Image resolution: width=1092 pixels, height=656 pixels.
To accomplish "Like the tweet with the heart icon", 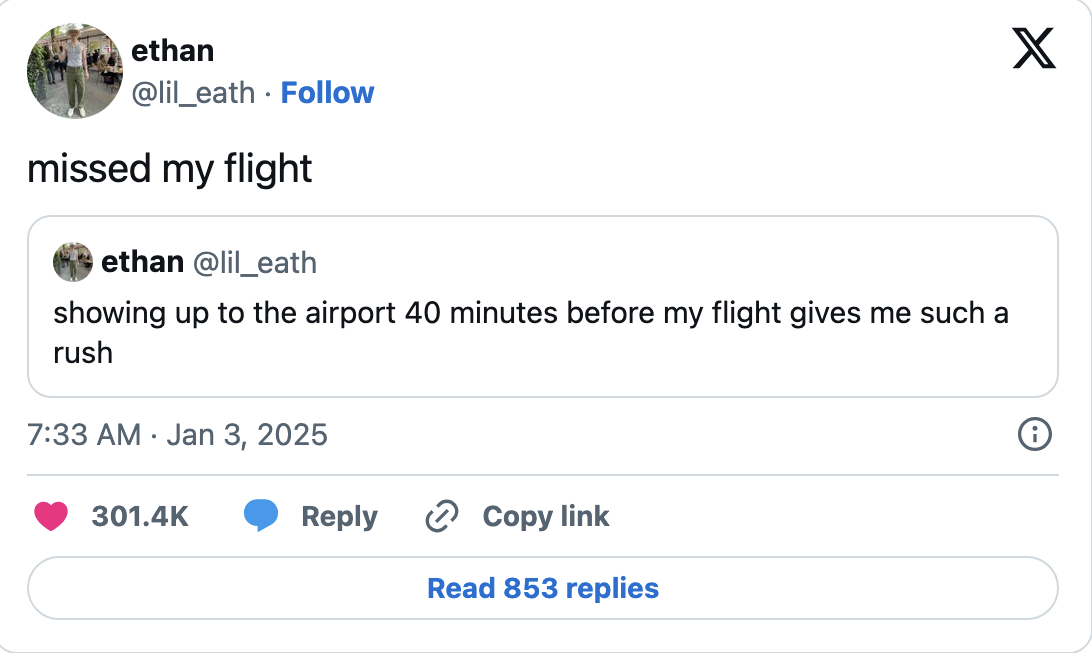I will pos(51,516).
